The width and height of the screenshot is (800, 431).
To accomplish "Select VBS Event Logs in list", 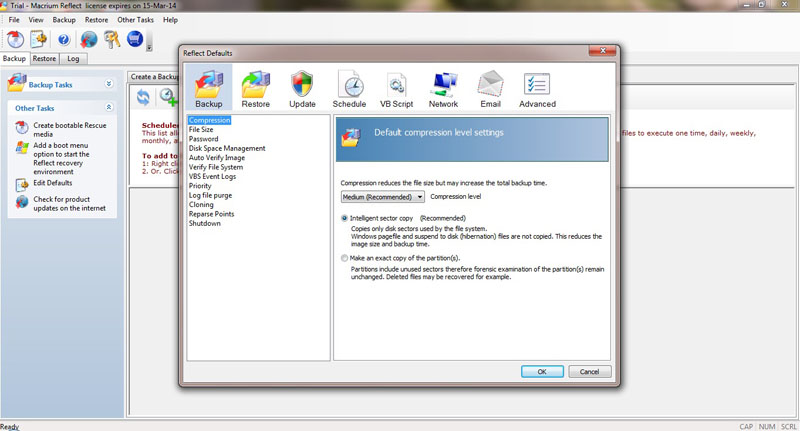I will point(212,176).
